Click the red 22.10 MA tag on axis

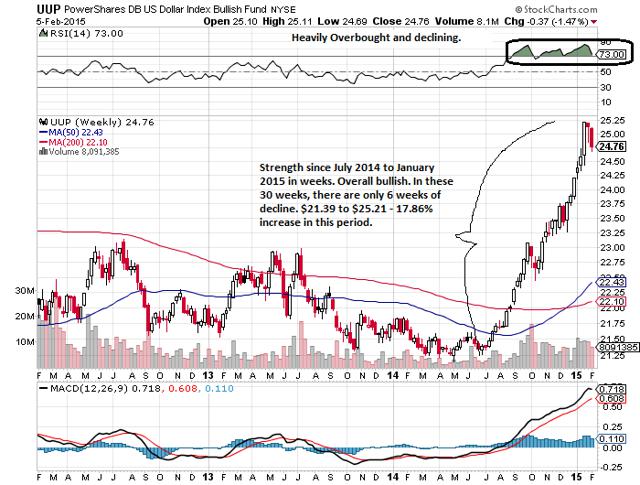point(611,302)
